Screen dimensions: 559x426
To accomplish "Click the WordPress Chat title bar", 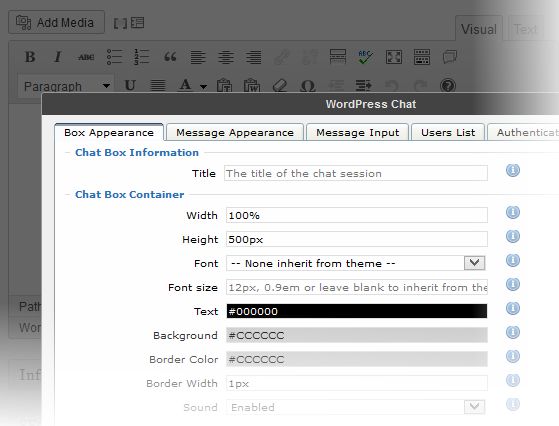I will click(x=300, y=104).
